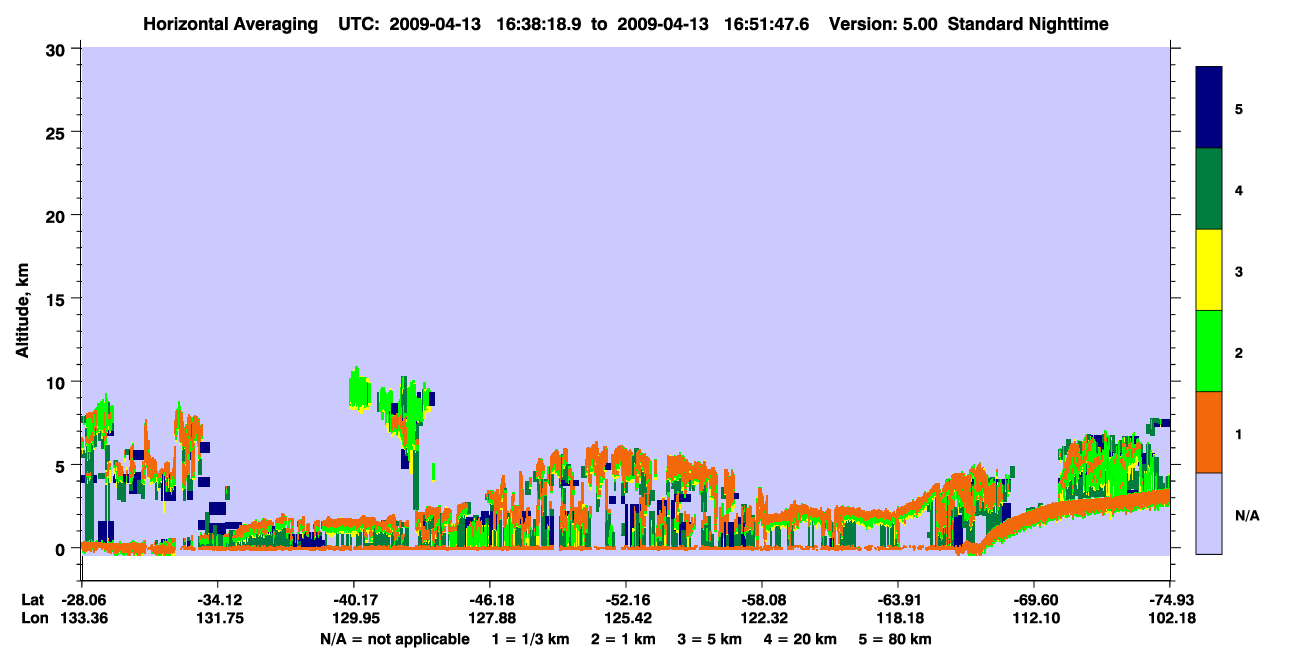Click the 'Version: 5.00' text
This screenshot has height=667, width=1300.
883,23
